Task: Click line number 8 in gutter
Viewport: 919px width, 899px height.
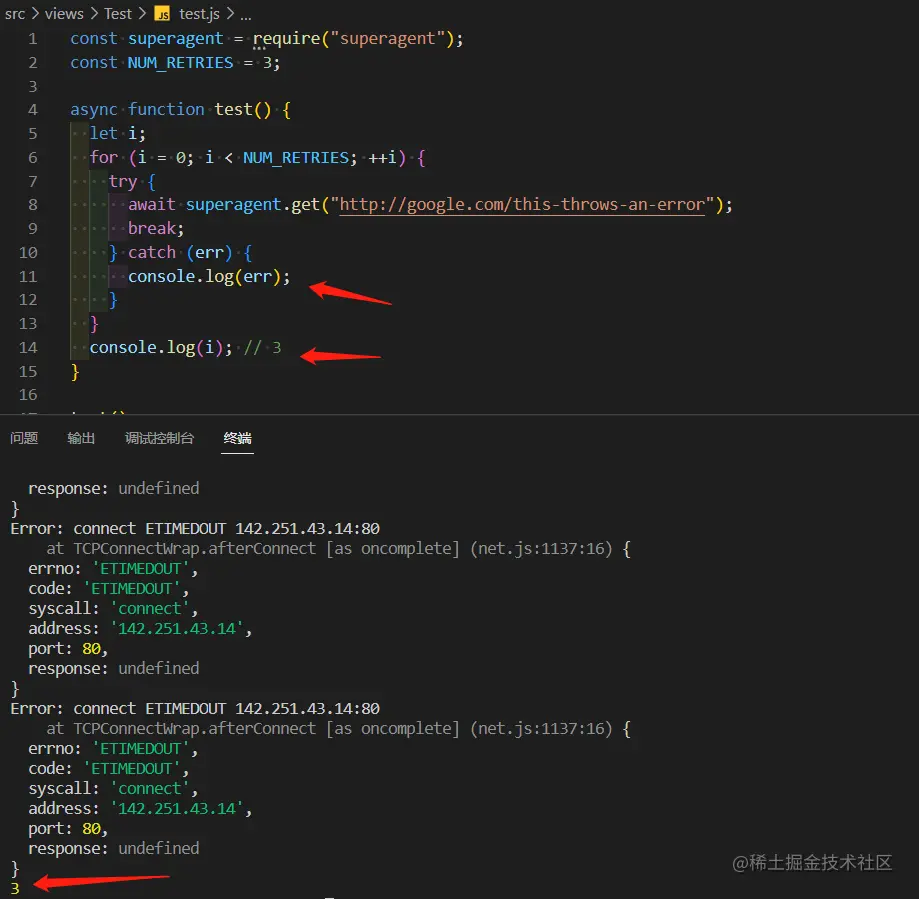Action: point(33,205)
